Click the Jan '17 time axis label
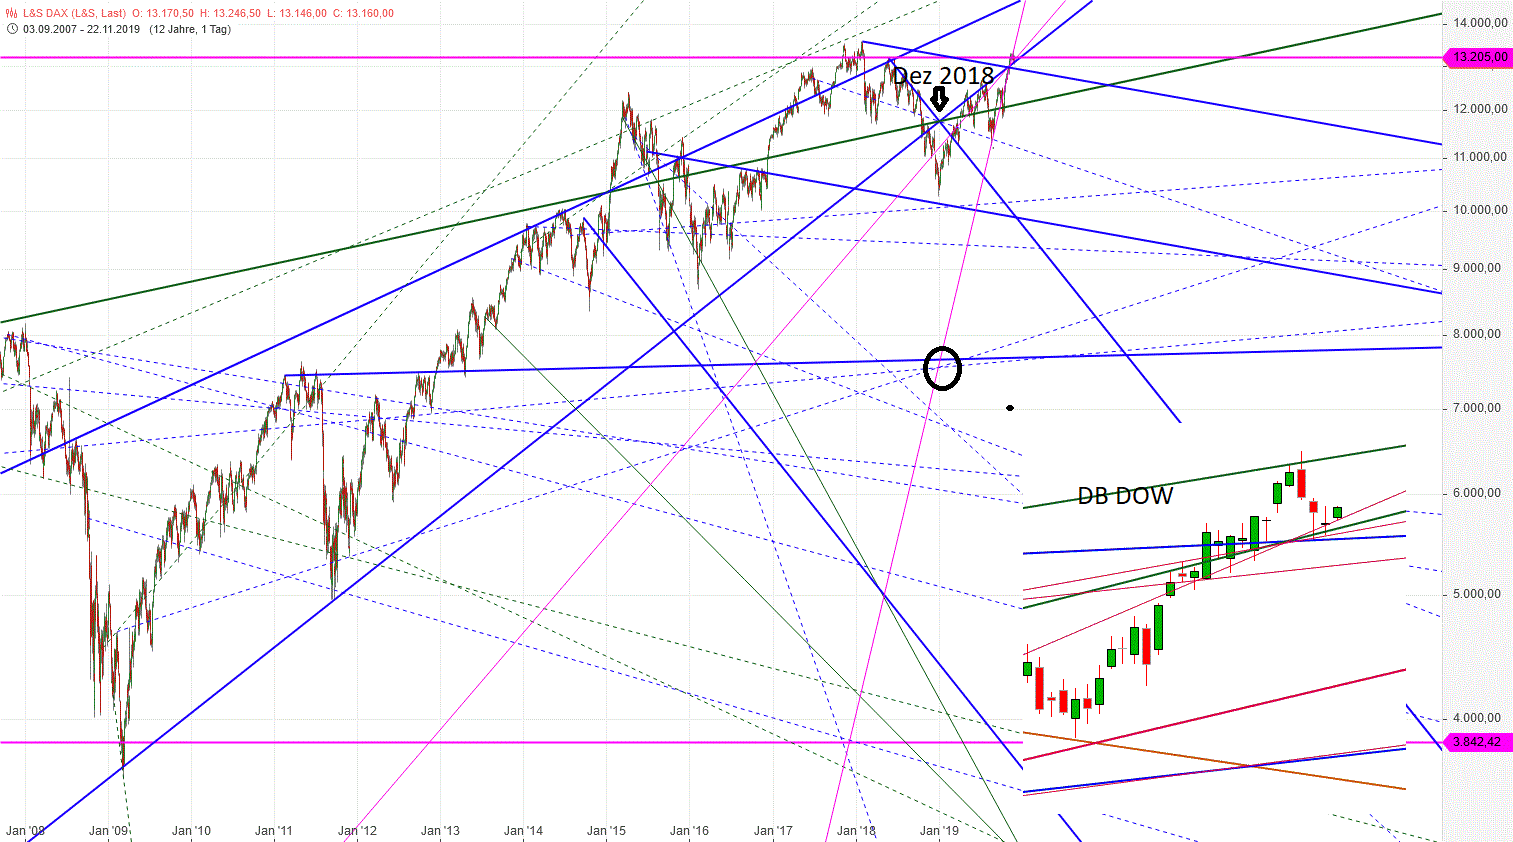Screen dimensions: 1513x842 [774, 831]
